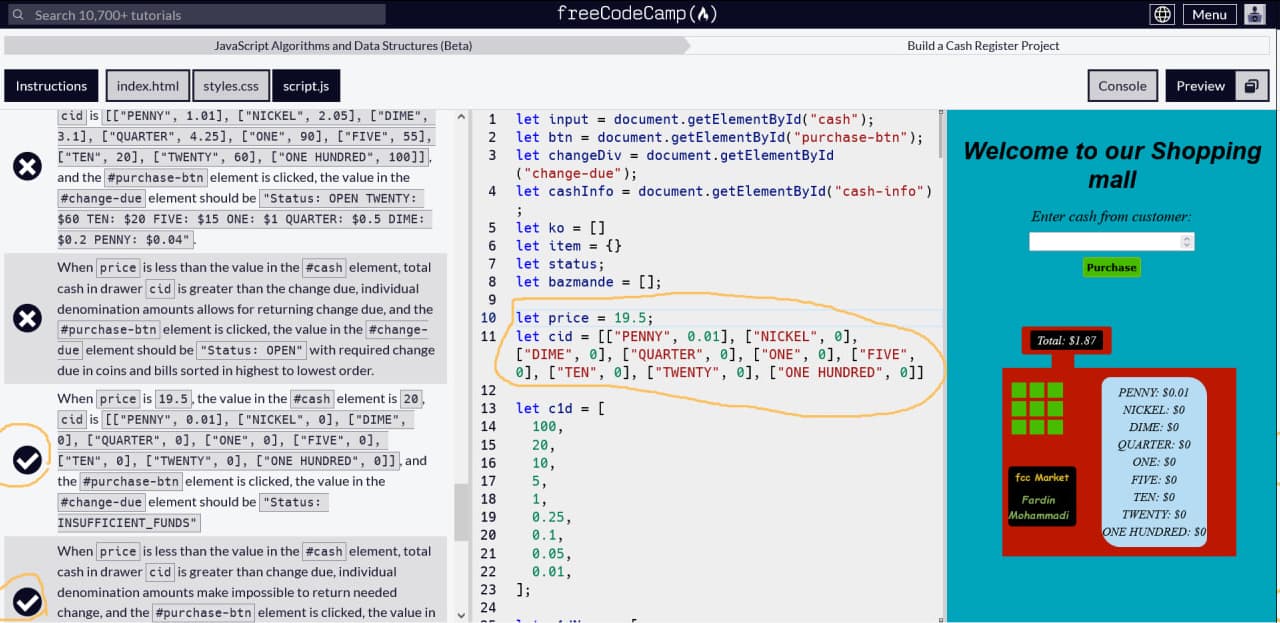Open the Menu button
The width and height of the screenshot is (1280, 623).
tap(1209, 14)
